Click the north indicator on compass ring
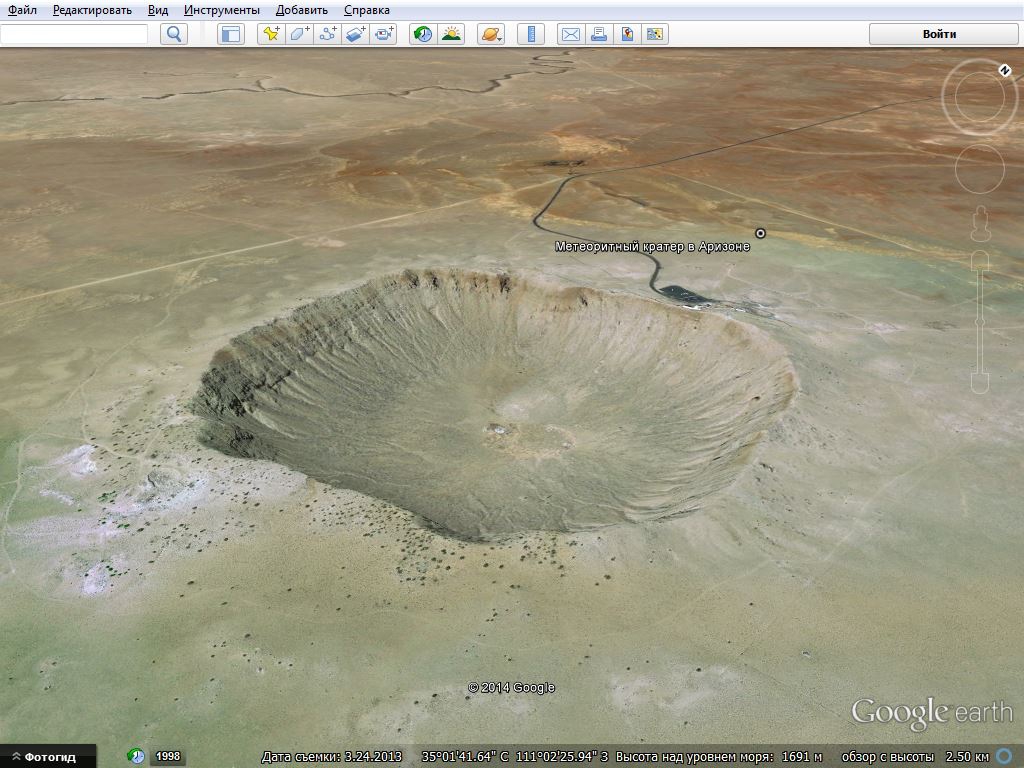Screen dimensions: 1024x768 pyautogui.click(x=1004, y=70)
